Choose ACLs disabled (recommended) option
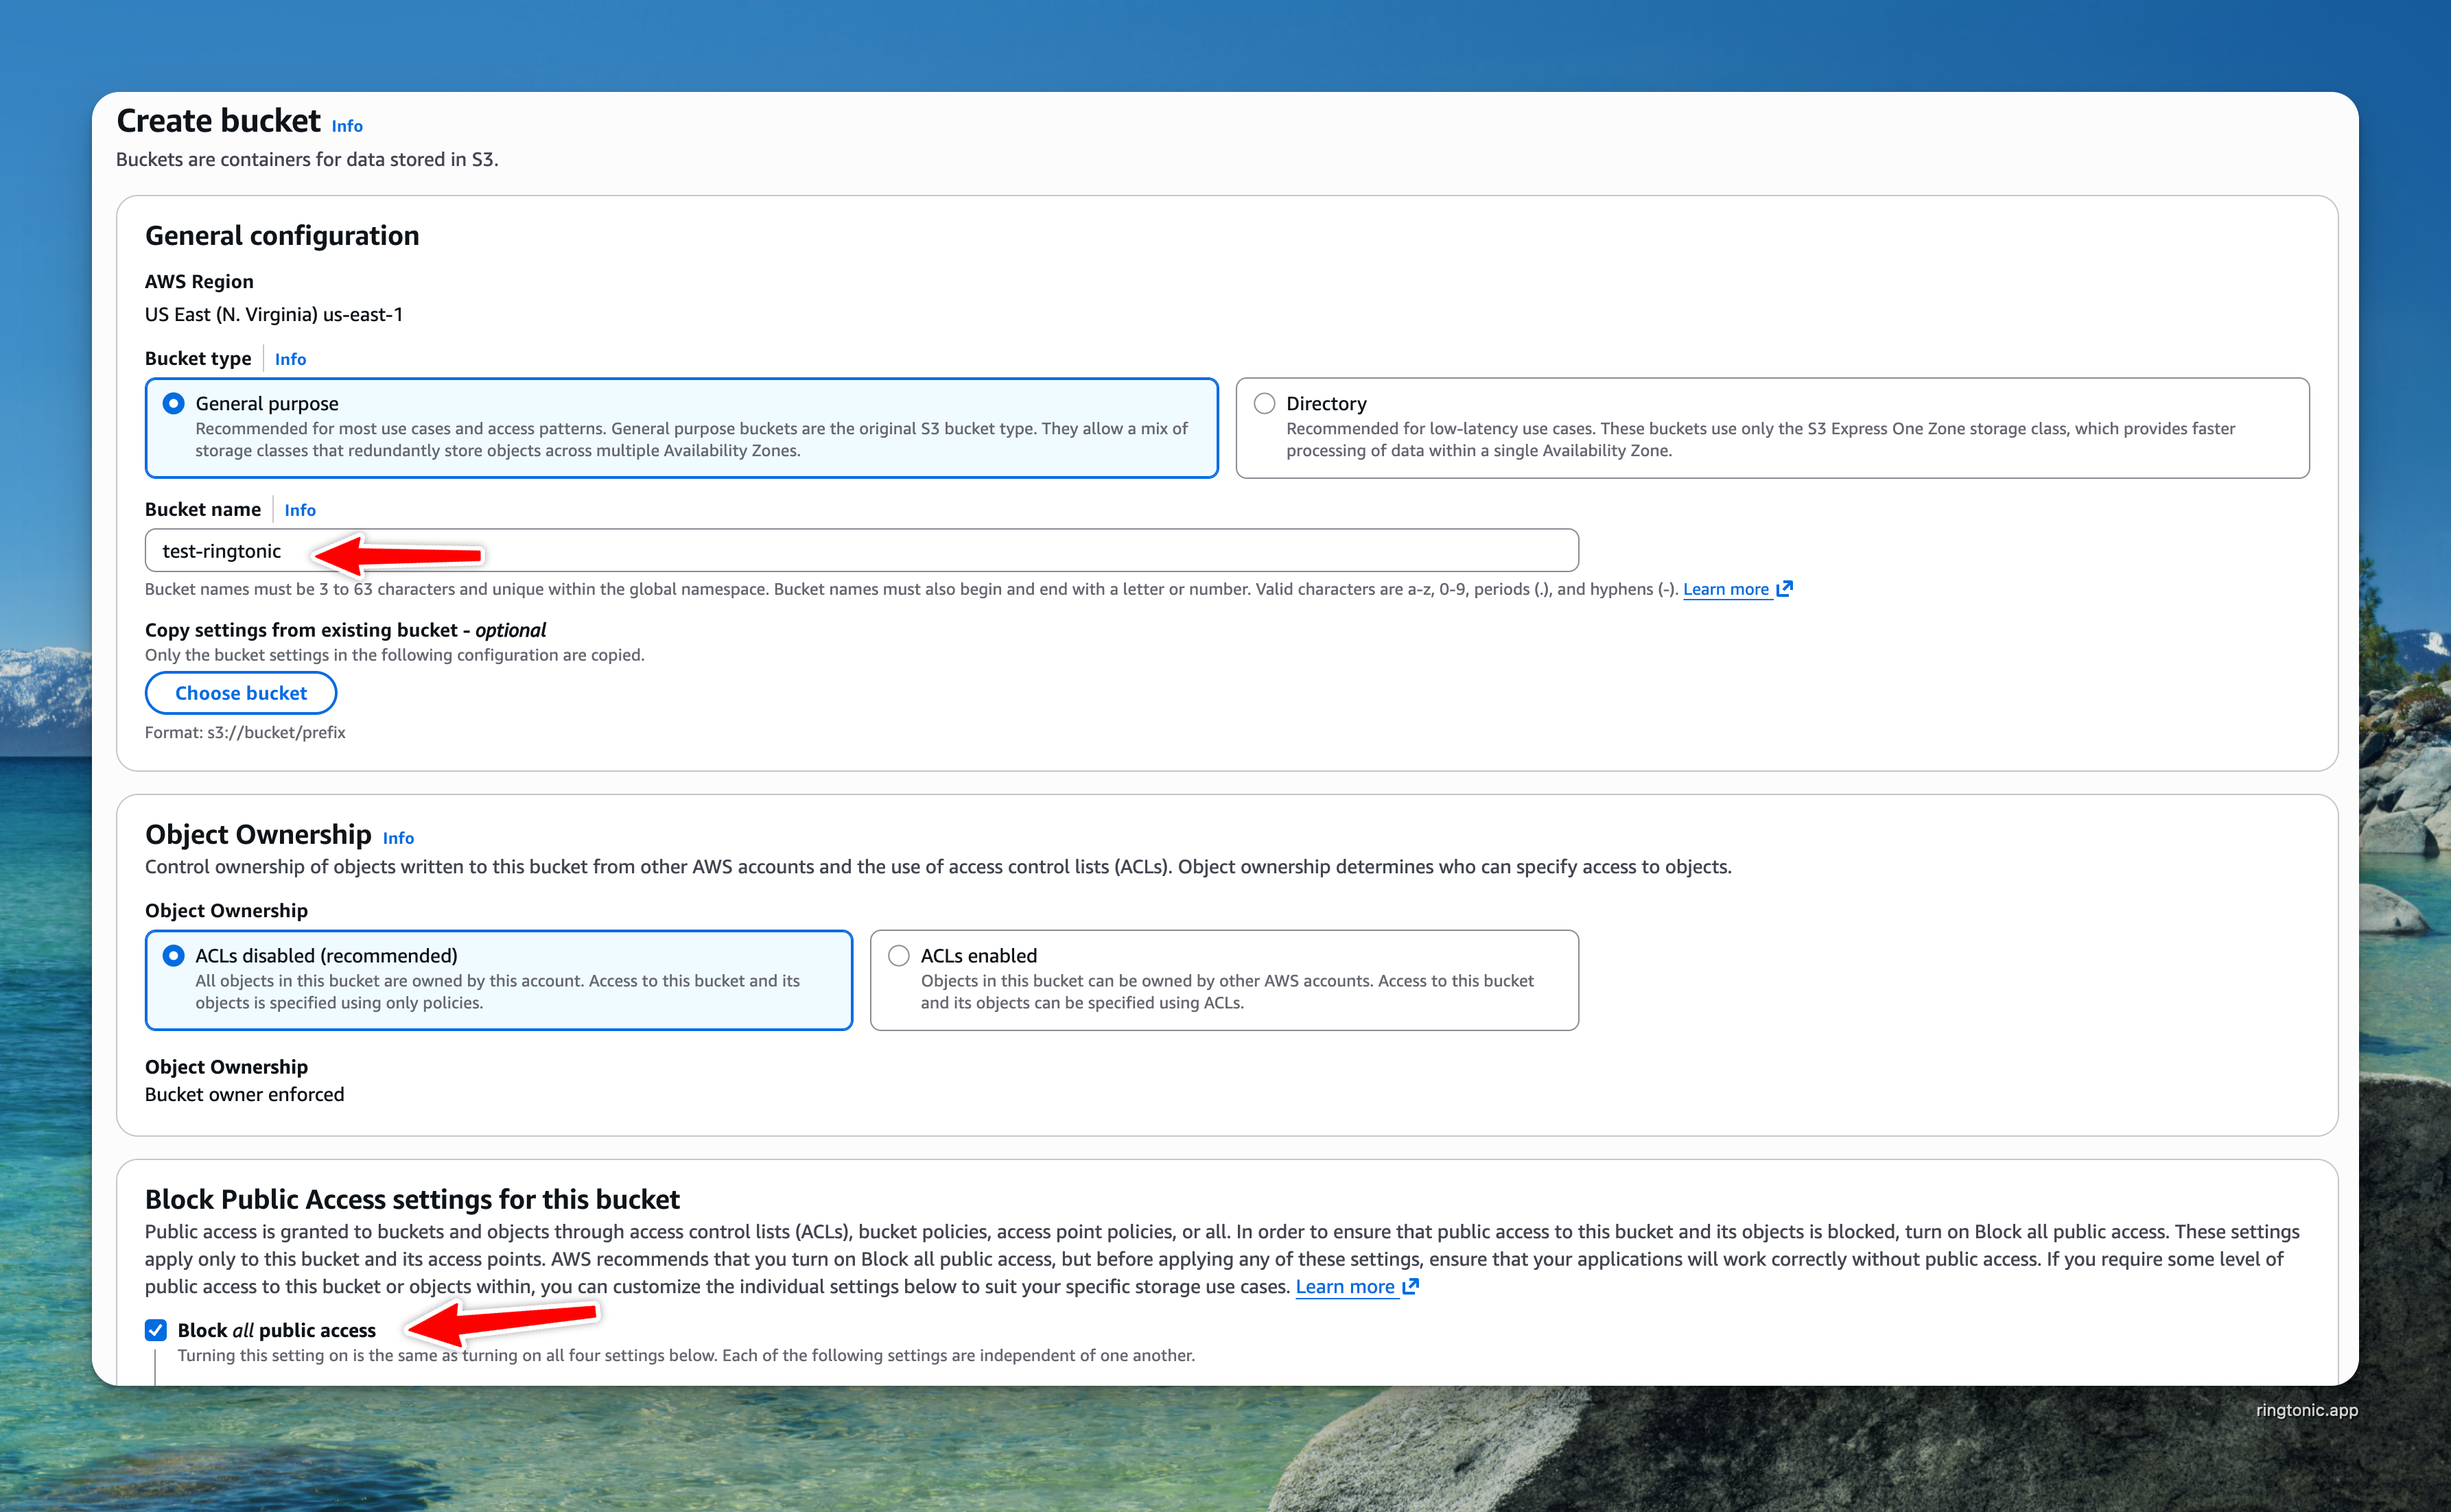This screenshot has height=1512, width=2451. coord(173,955)
